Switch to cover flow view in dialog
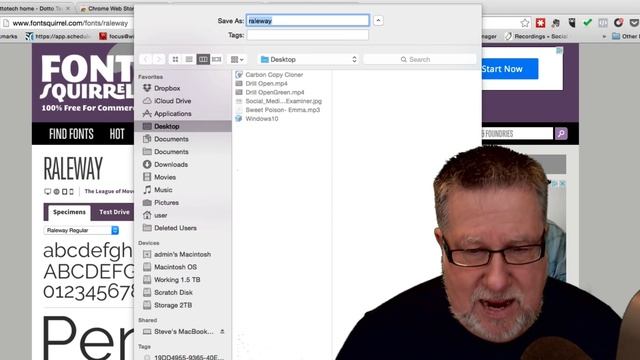Screen dimensions: 640x360 coord(216,60)
